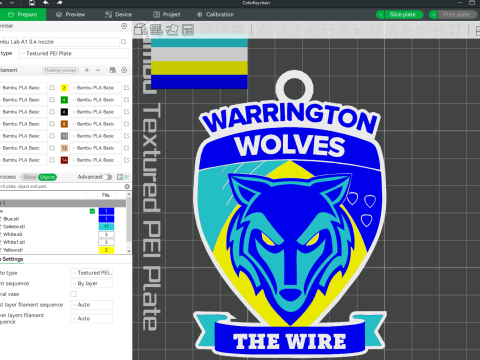Click the Add plate grid icon

click(156, 30)
